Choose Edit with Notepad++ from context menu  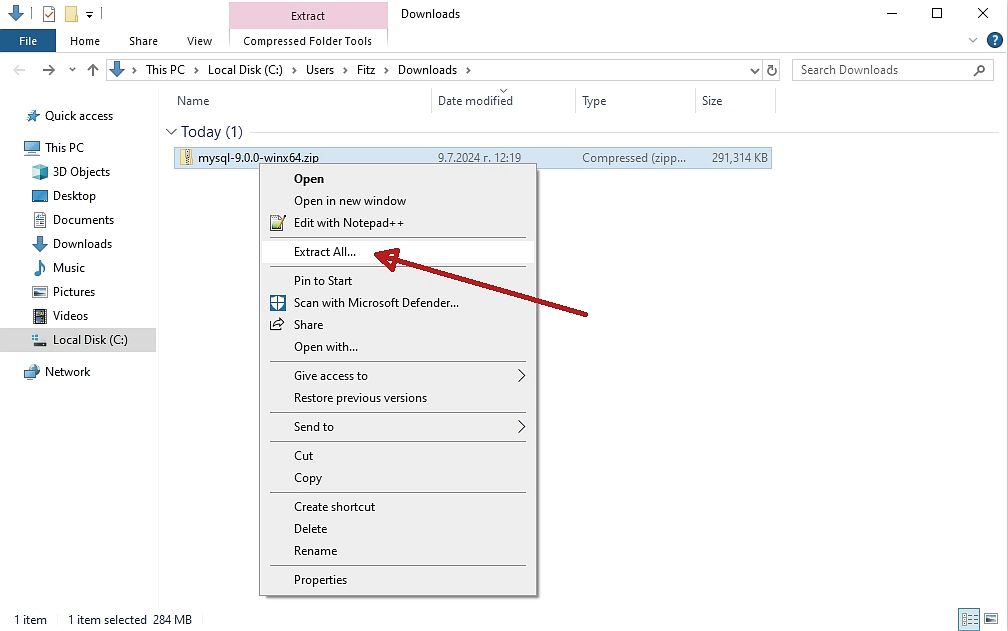click(x=398, y=223)
